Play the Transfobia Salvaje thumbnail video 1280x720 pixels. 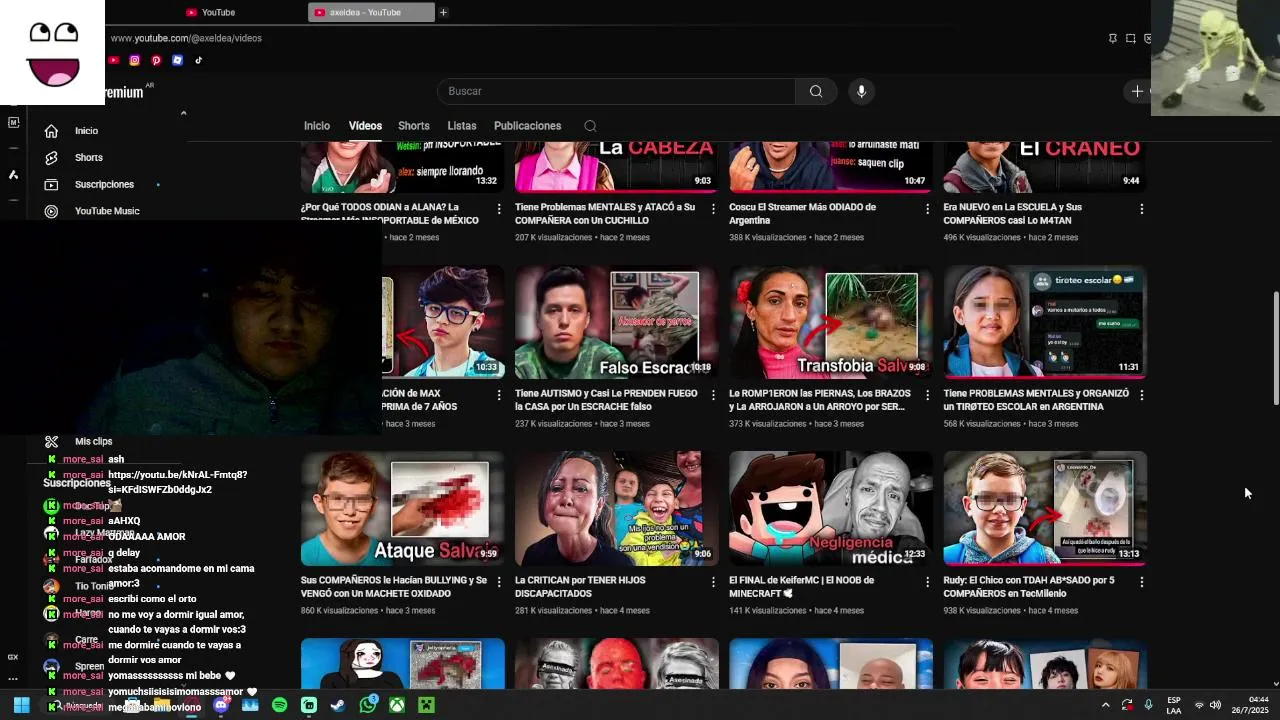click(x=830, y=323)
